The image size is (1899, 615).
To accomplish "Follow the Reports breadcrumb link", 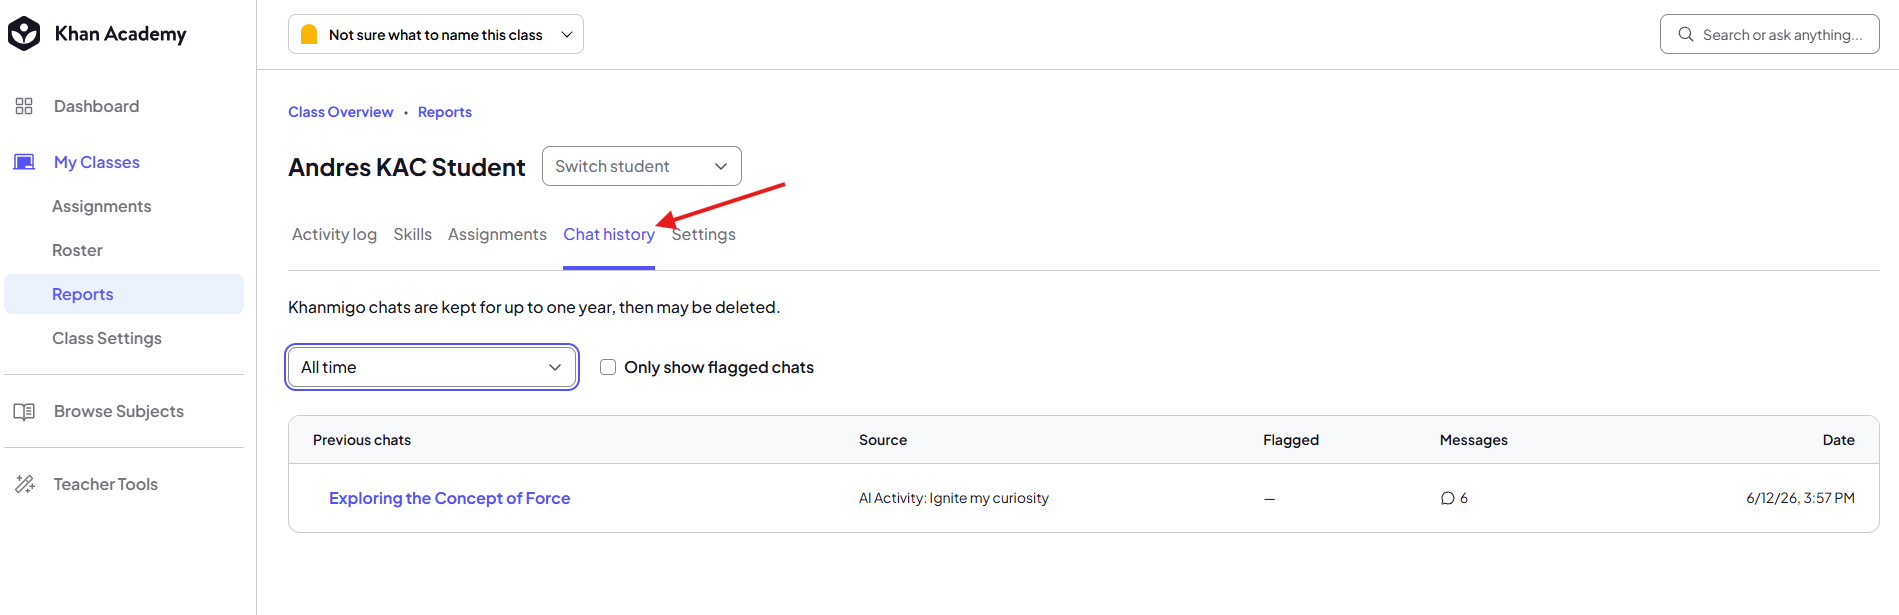I will pyautogui.click(x=445, y=112).
